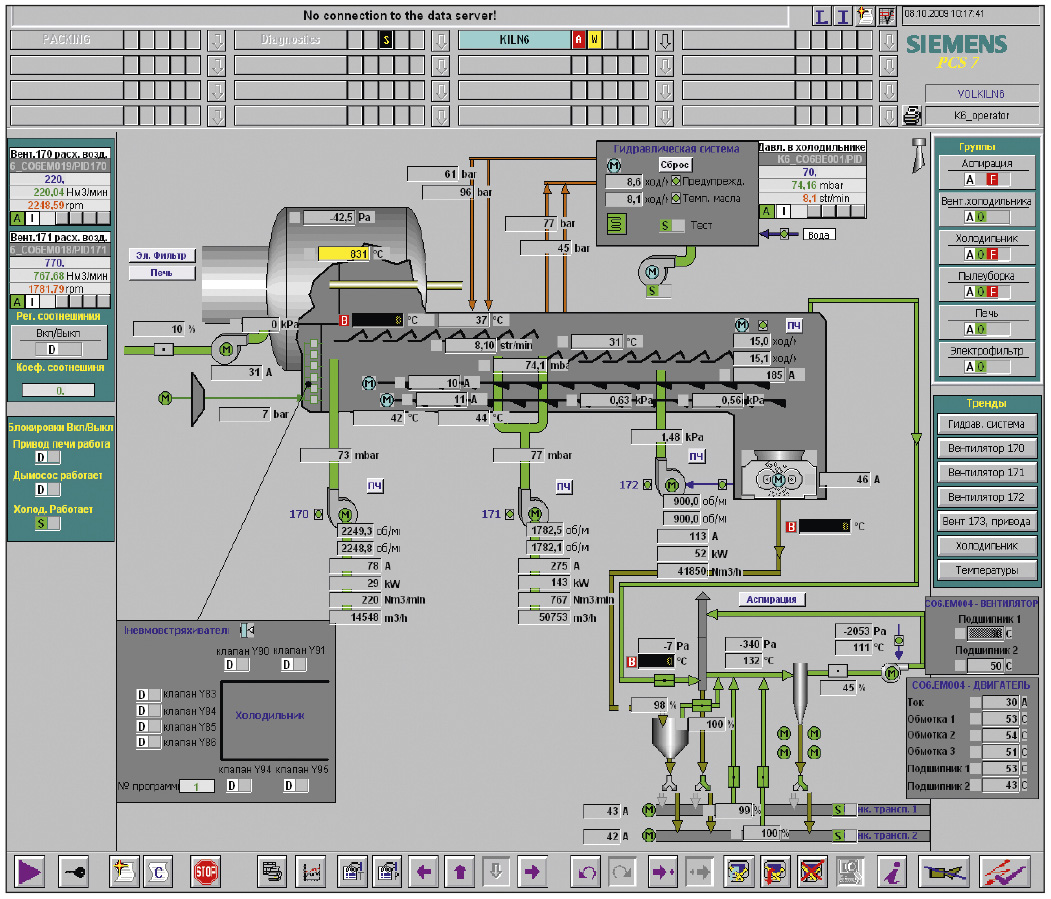Toggle the Тест S switch in hydraulic panel
1051x899 pixels.
(x=672, y=226)
